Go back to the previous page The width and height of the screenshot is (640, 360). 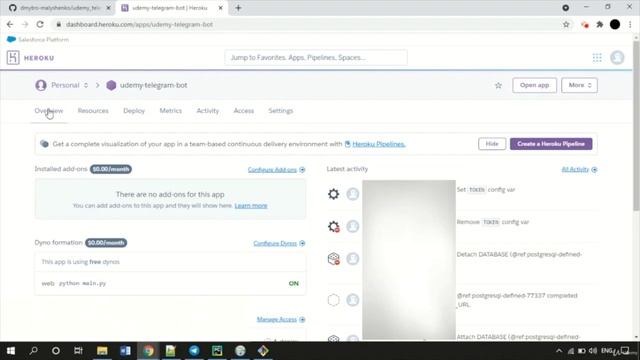(10, 24)
